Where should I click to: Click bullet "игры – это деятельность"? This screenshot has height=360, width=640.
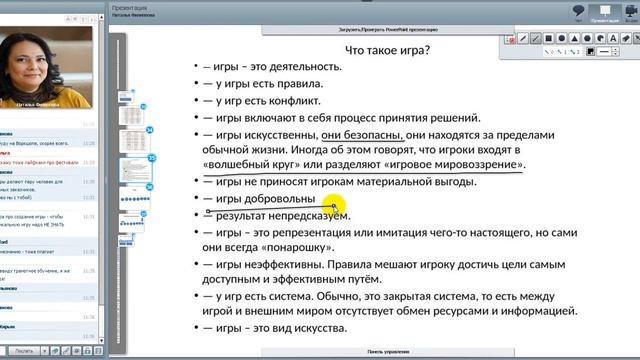click(278, 67)
